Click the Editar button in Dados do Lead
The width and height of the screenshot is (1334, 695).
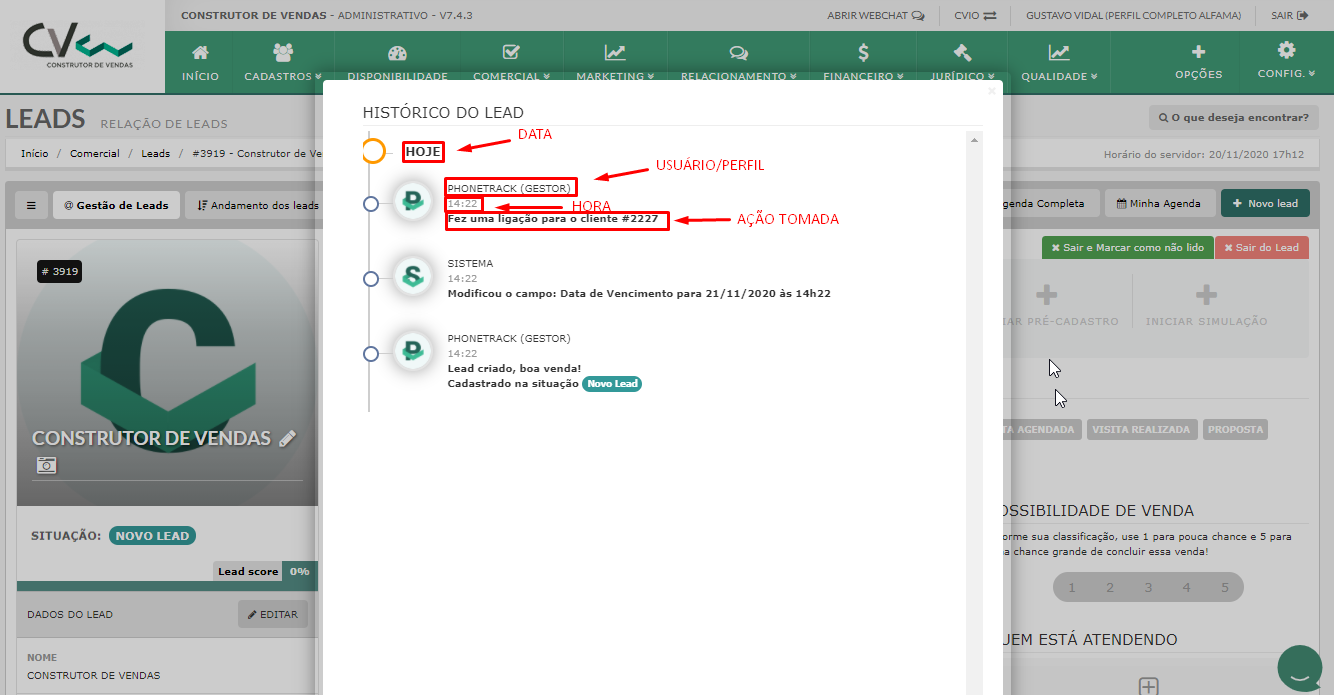tap(273, 614)
